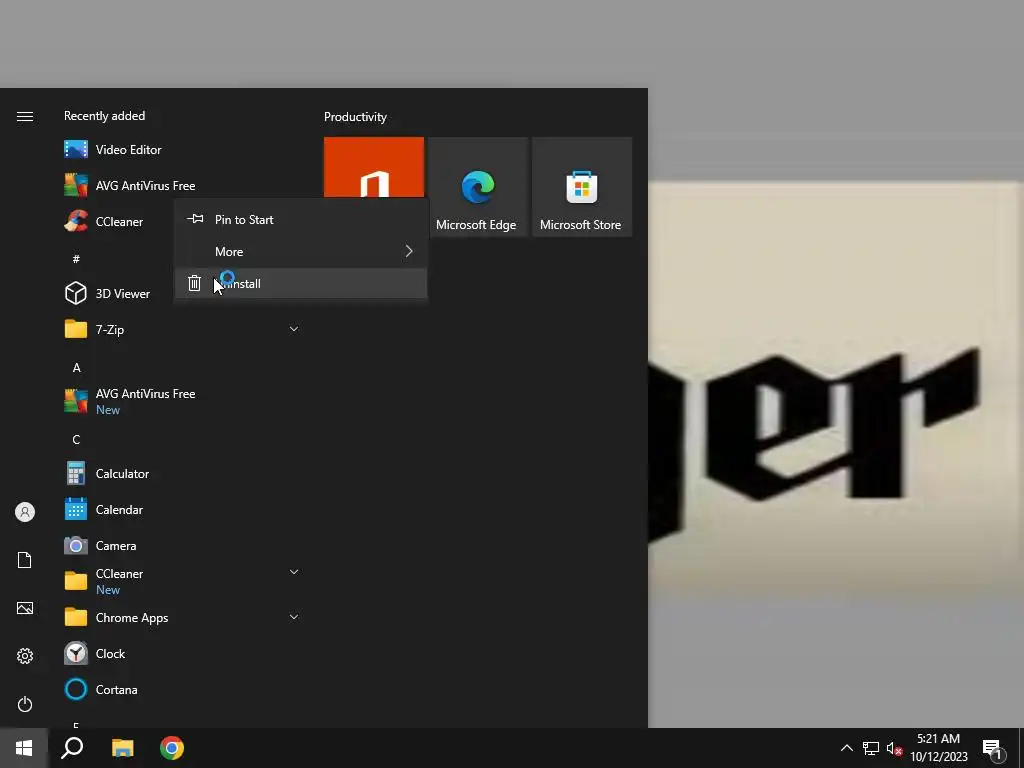The image size is (1024, 768).
Task: Open the Microsoft Store tile
Action: coord(582,187)
